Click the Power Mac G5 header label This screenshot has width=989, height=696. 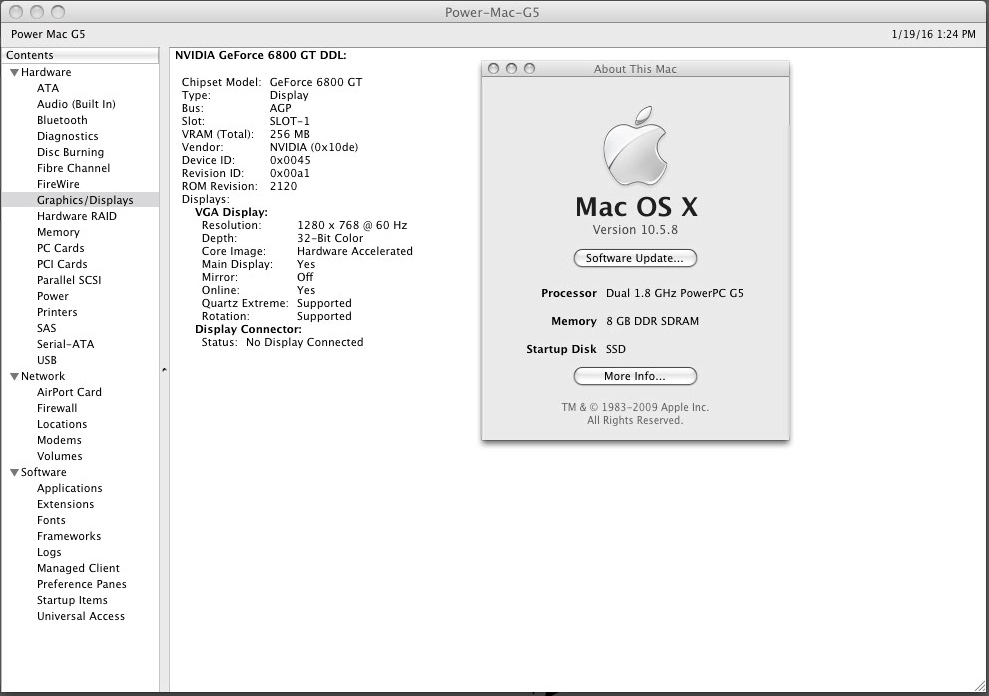coord(48,34)
